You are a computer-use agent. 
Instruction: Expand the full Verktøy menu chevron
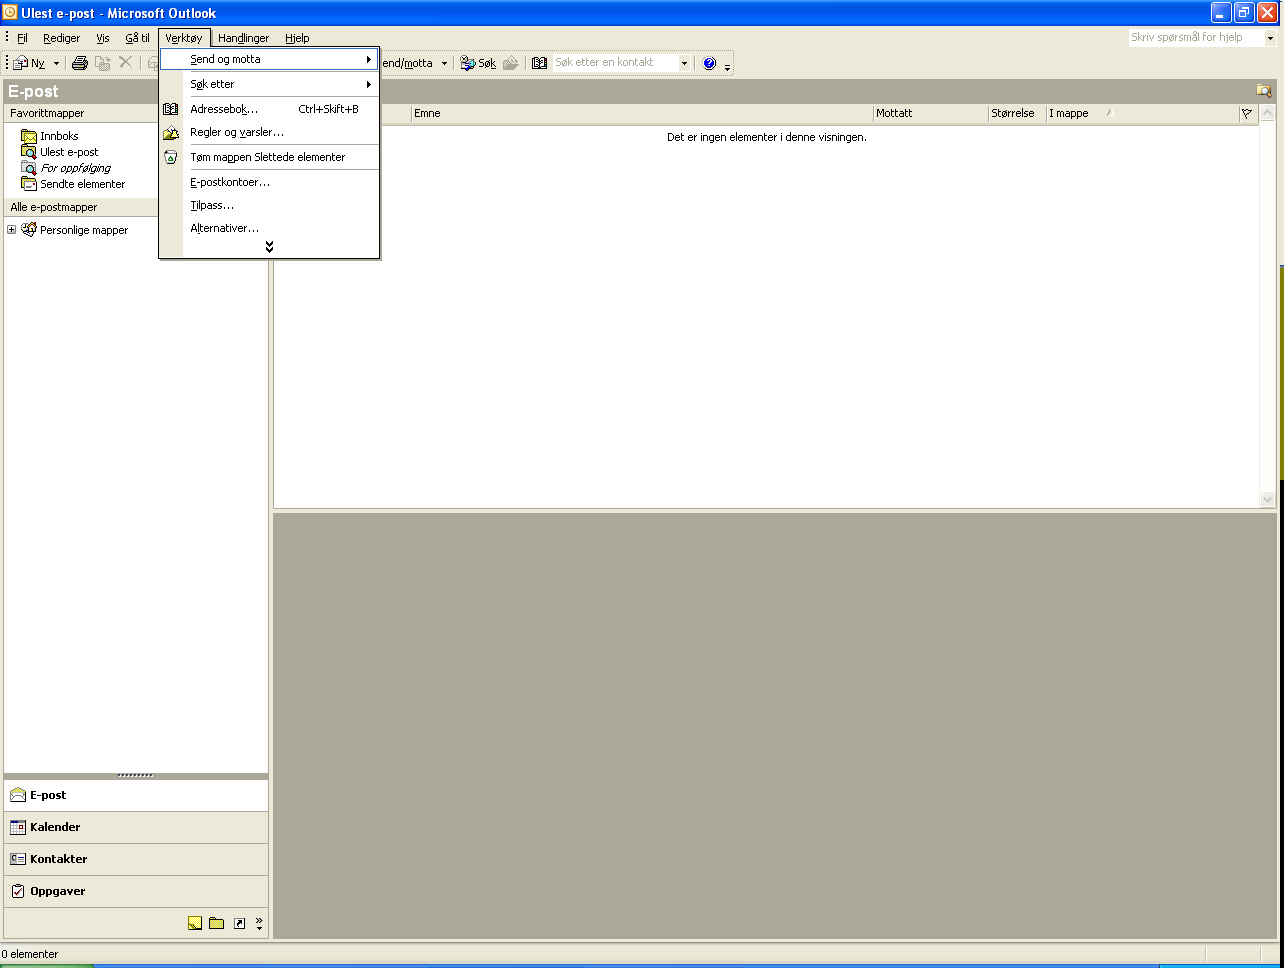pyautogui.click(x=269, y=247)
